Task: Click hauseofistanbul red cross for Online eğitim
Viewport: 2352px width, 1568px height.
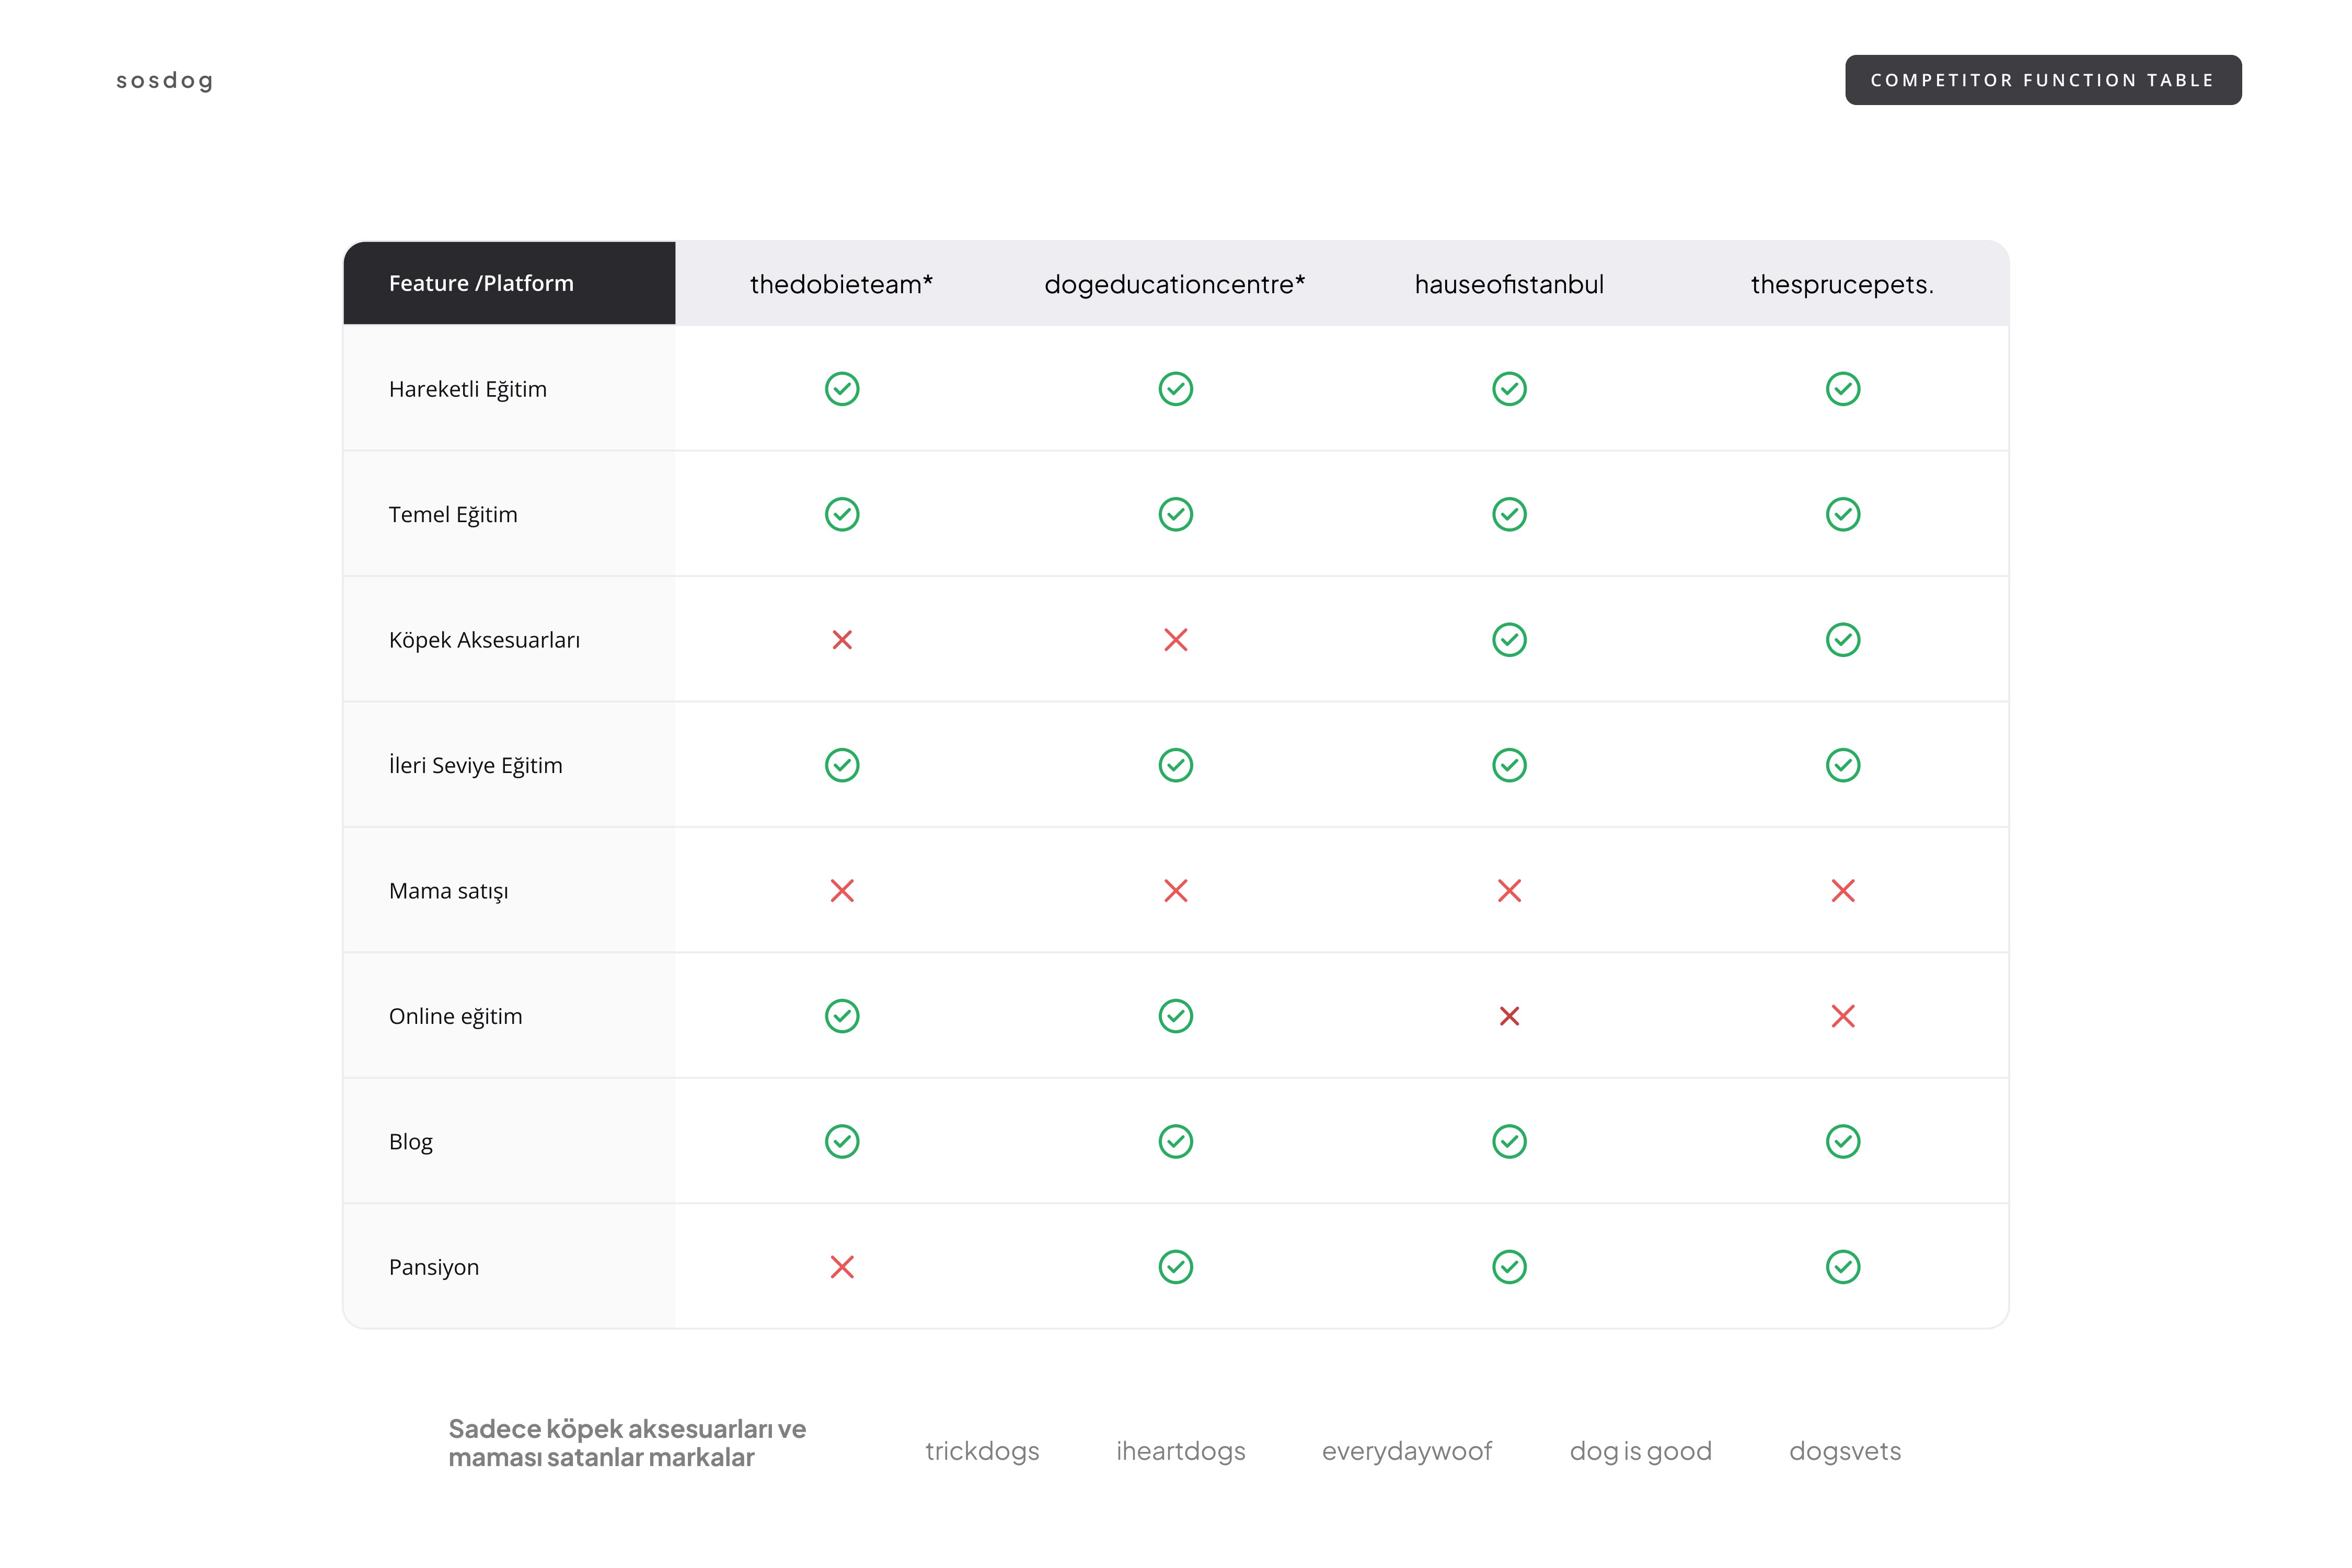Action: pos(1509,1016)
